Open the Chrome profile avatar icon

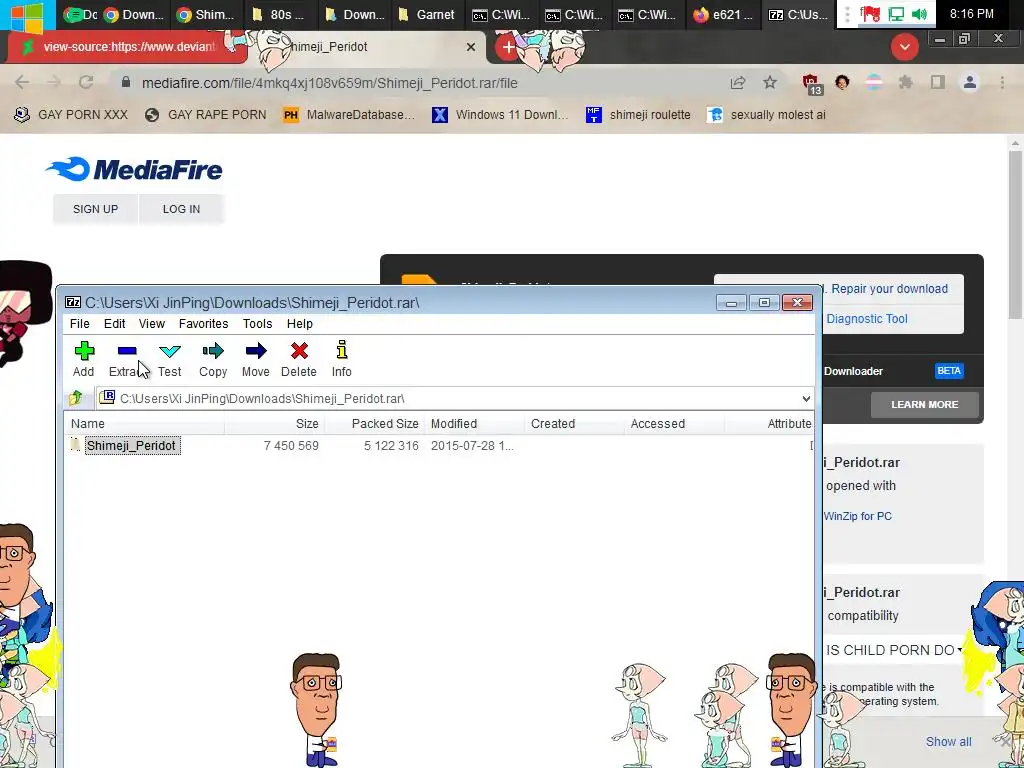pos(970,82)
